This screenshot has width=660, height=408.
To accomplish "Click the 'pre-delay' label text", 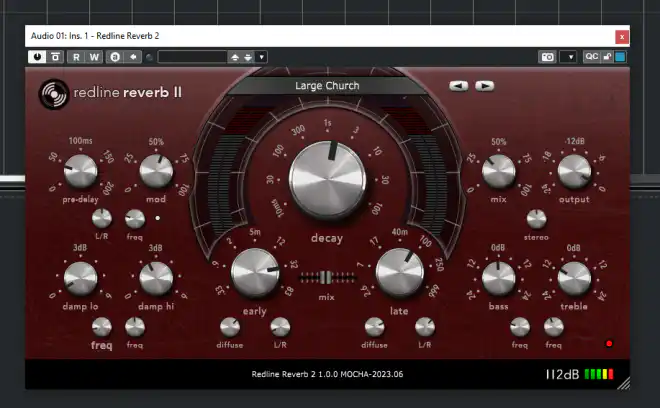I will click(80, 200).
